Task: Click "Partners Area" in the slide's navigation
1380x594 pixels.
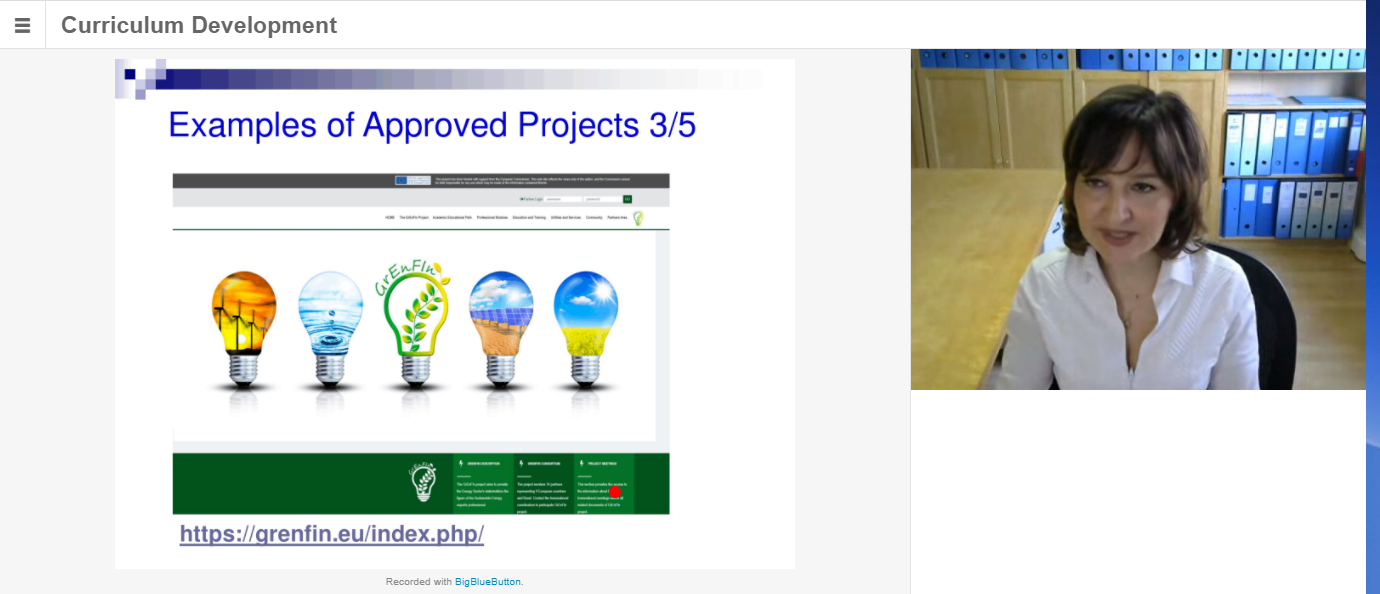Action: tap(617, 217)
